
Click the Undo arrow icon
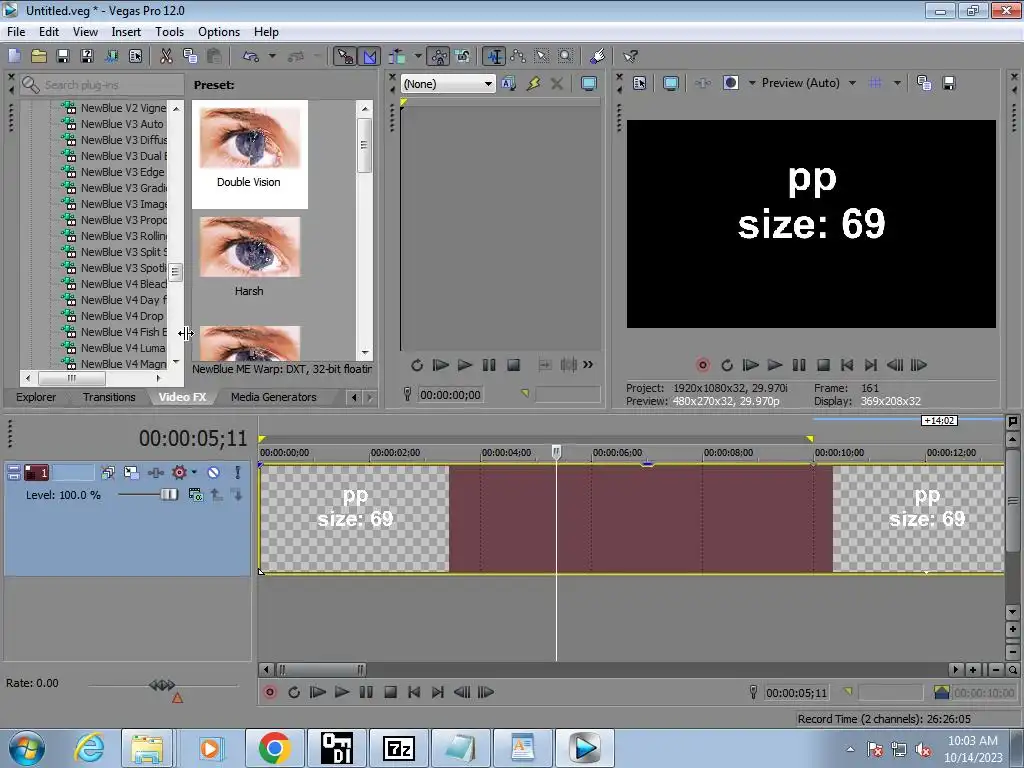coord(251,56)
